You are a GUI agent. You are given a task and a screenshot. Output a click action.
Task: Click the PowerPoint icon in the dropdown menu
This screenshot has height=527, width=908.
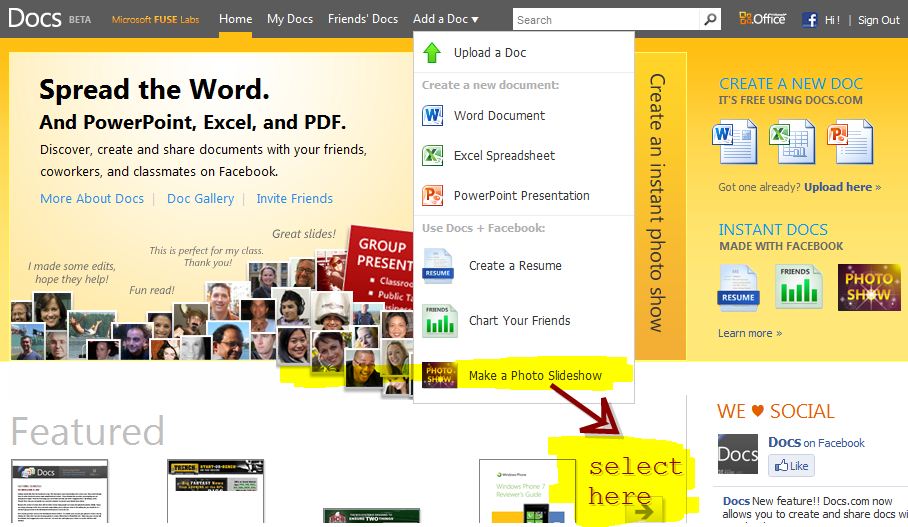pyautogui.click(x=433, y=195)
